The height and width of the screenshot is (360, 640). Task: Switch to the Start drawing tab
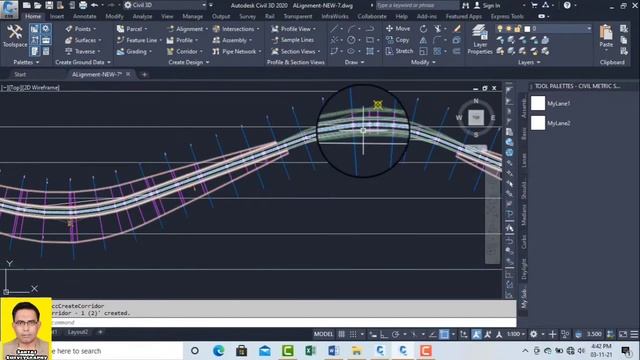pos(20,74)
